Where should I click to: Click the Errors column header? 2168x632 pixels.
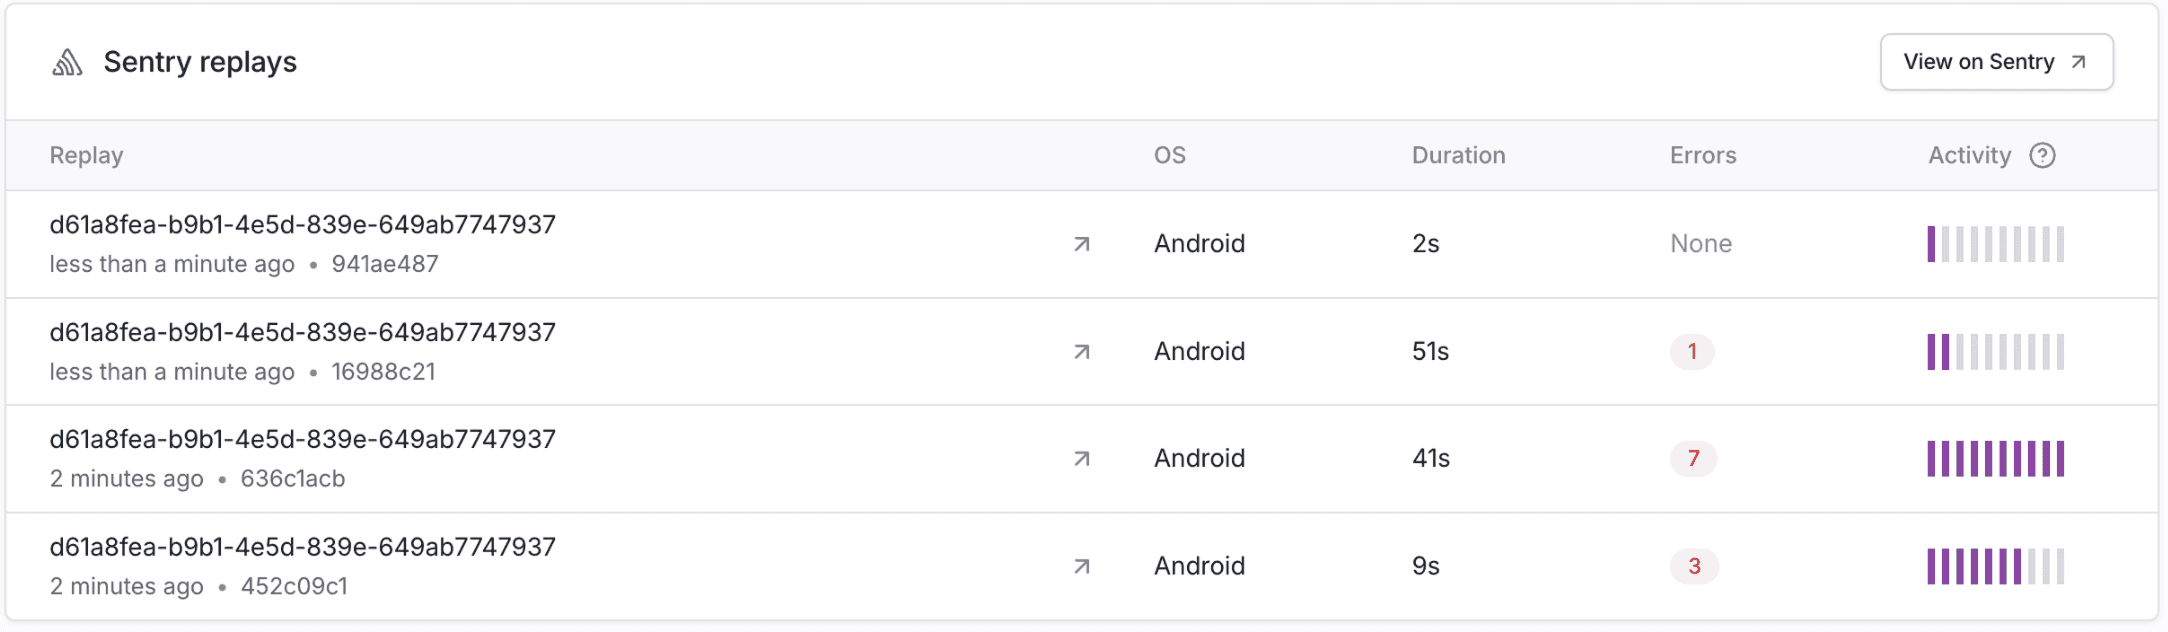coord(1703,155)
